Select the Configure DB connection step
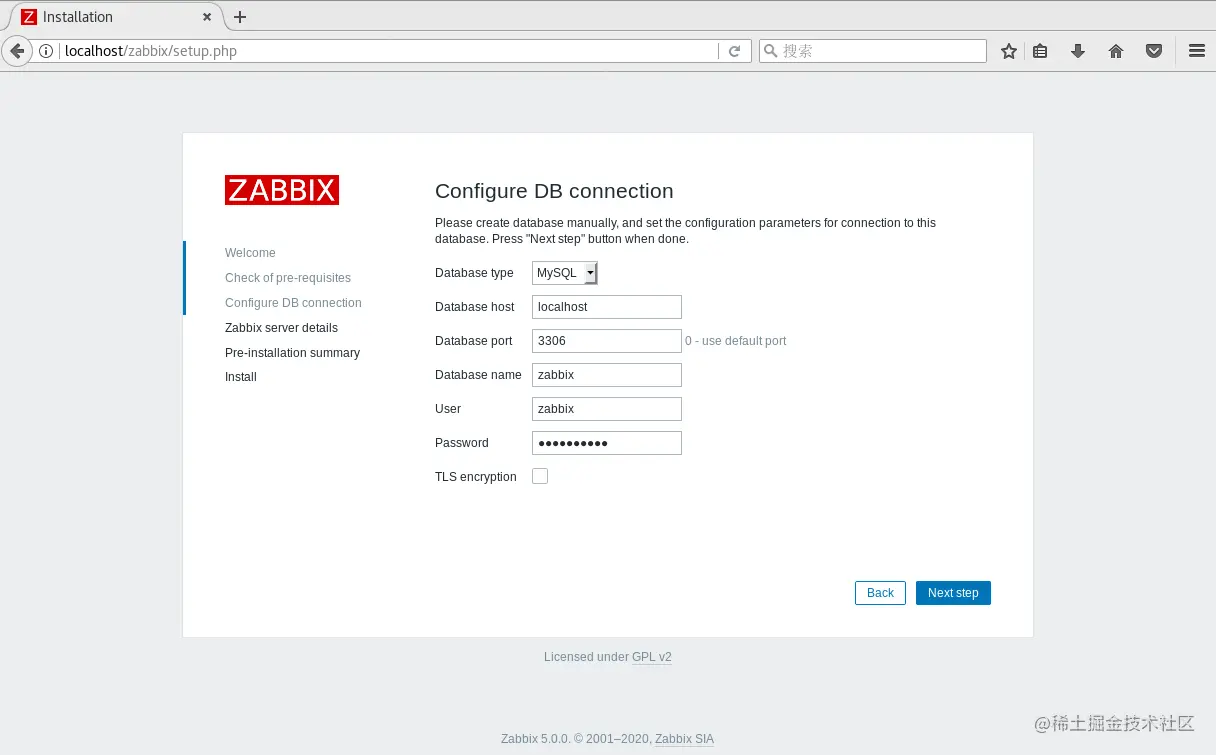 [x=293, y=303]
